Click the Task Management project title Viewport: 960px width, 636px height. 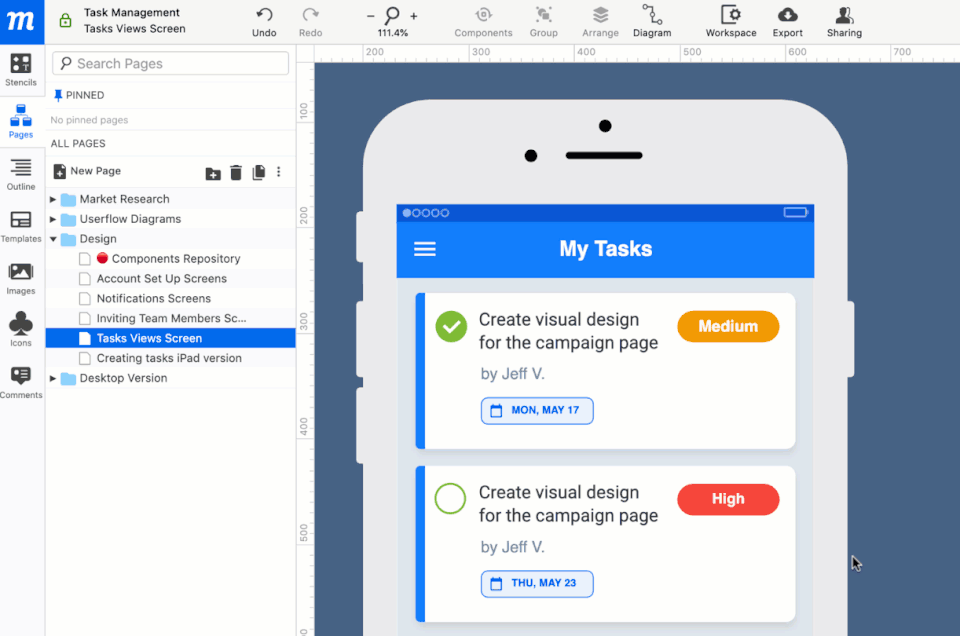132,13
